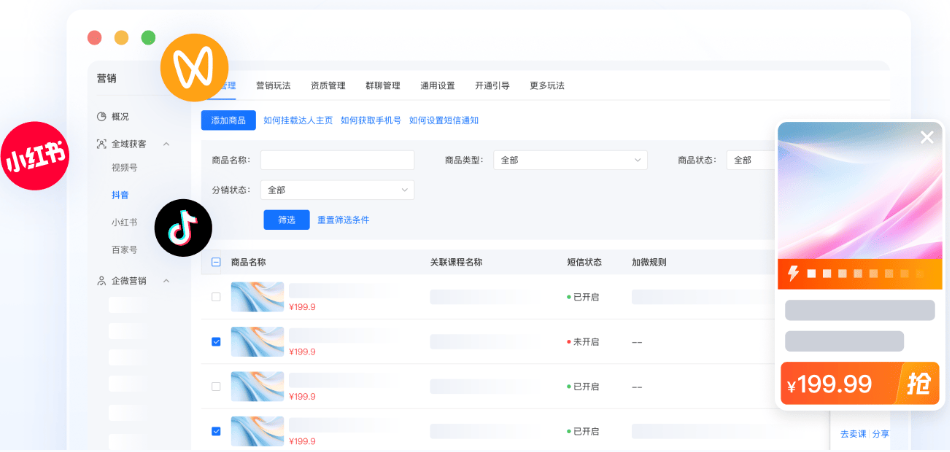Close the product promo popup card
Image resolution: width=950 pixels, height=452 pixels.
pos(927,138)
